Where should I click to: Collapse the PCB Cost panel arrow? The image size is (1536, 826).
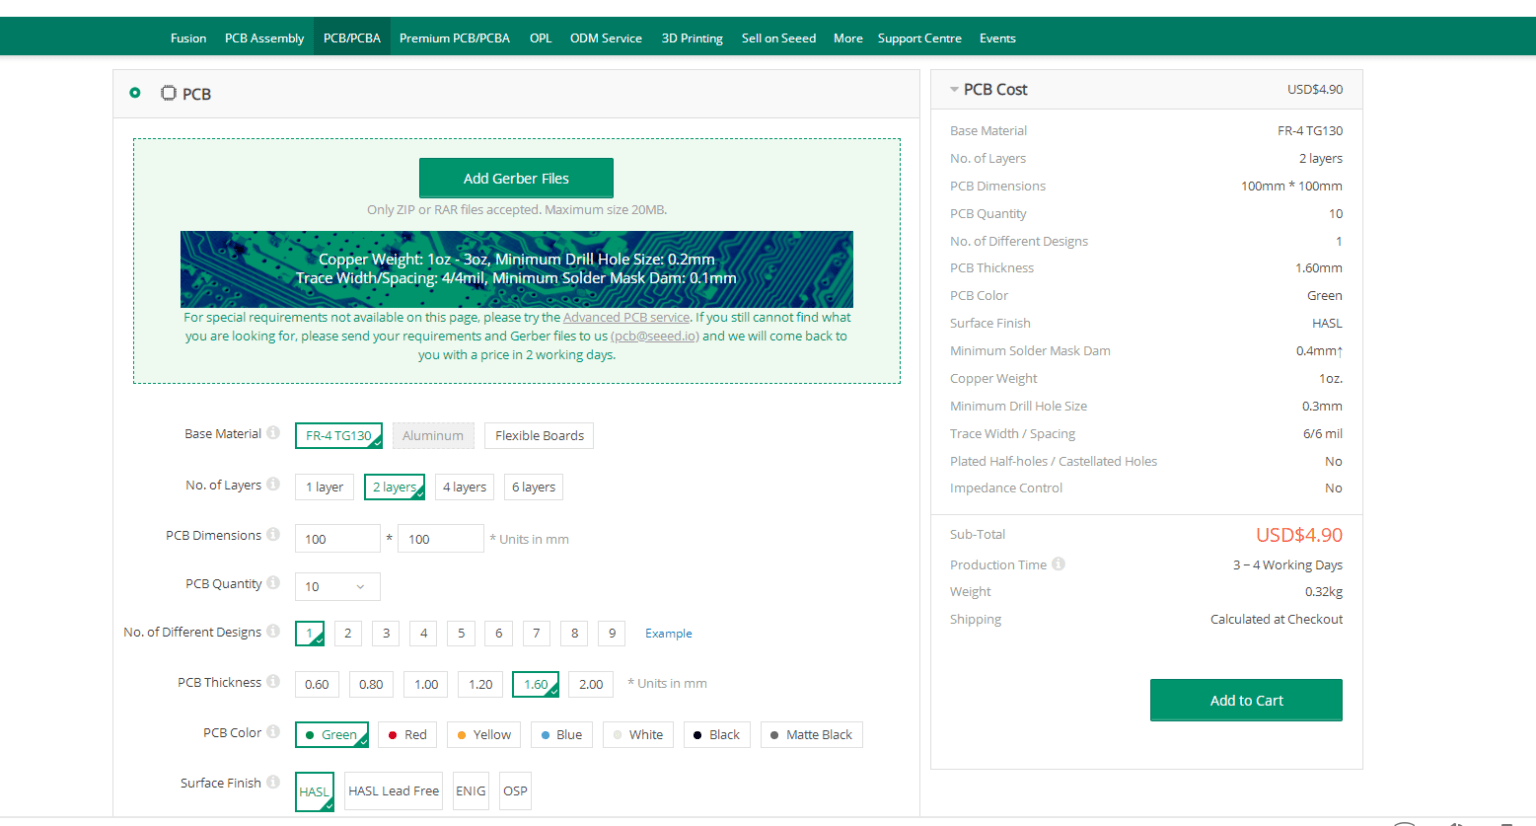click(x=954, y=90)
